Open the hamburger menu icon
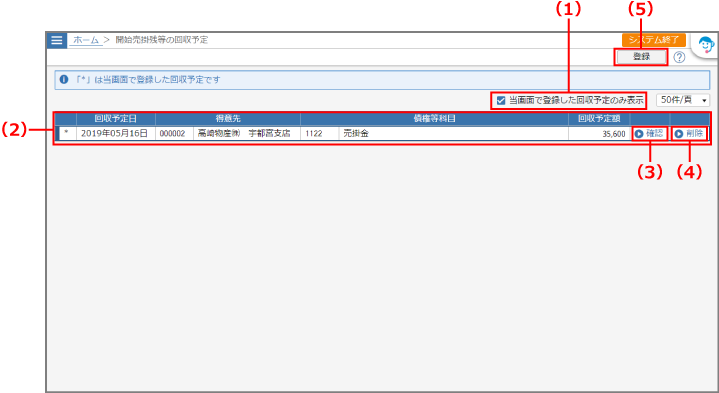The image size is (719, 393). [57, 40]
